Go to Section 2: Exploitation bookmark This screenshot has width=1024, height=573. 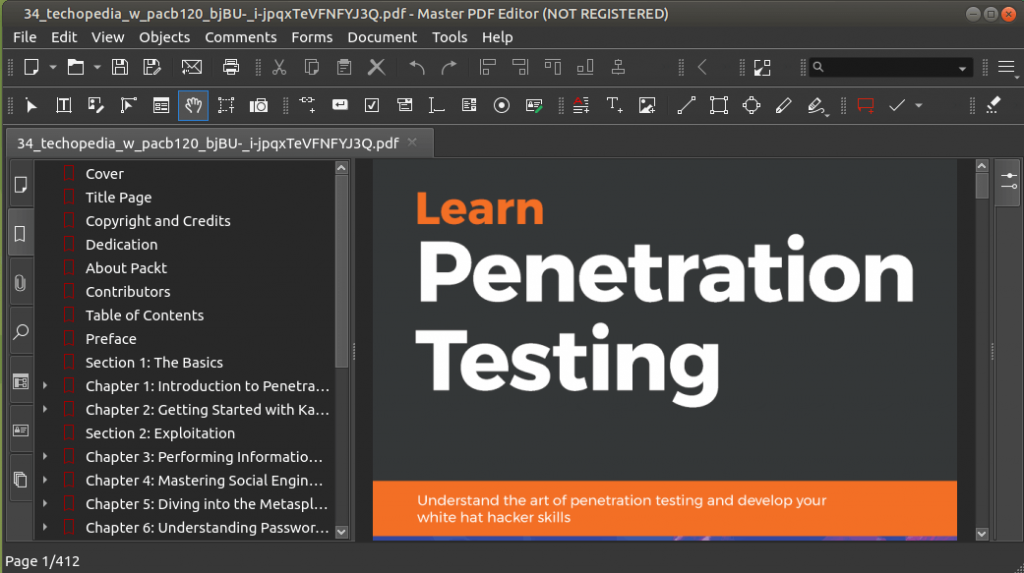pyautogui.click(x=160, y=433)
